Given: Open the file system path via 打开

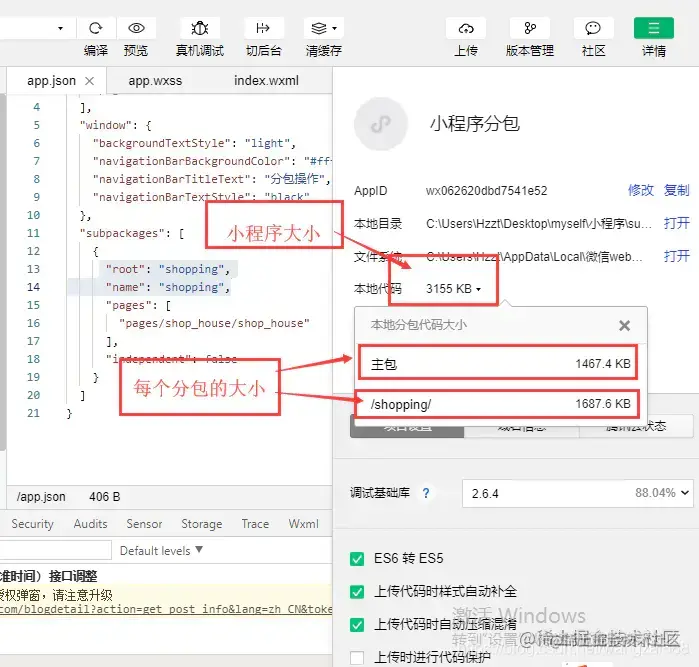Looking at the screenshot, I should click(676, 256).
